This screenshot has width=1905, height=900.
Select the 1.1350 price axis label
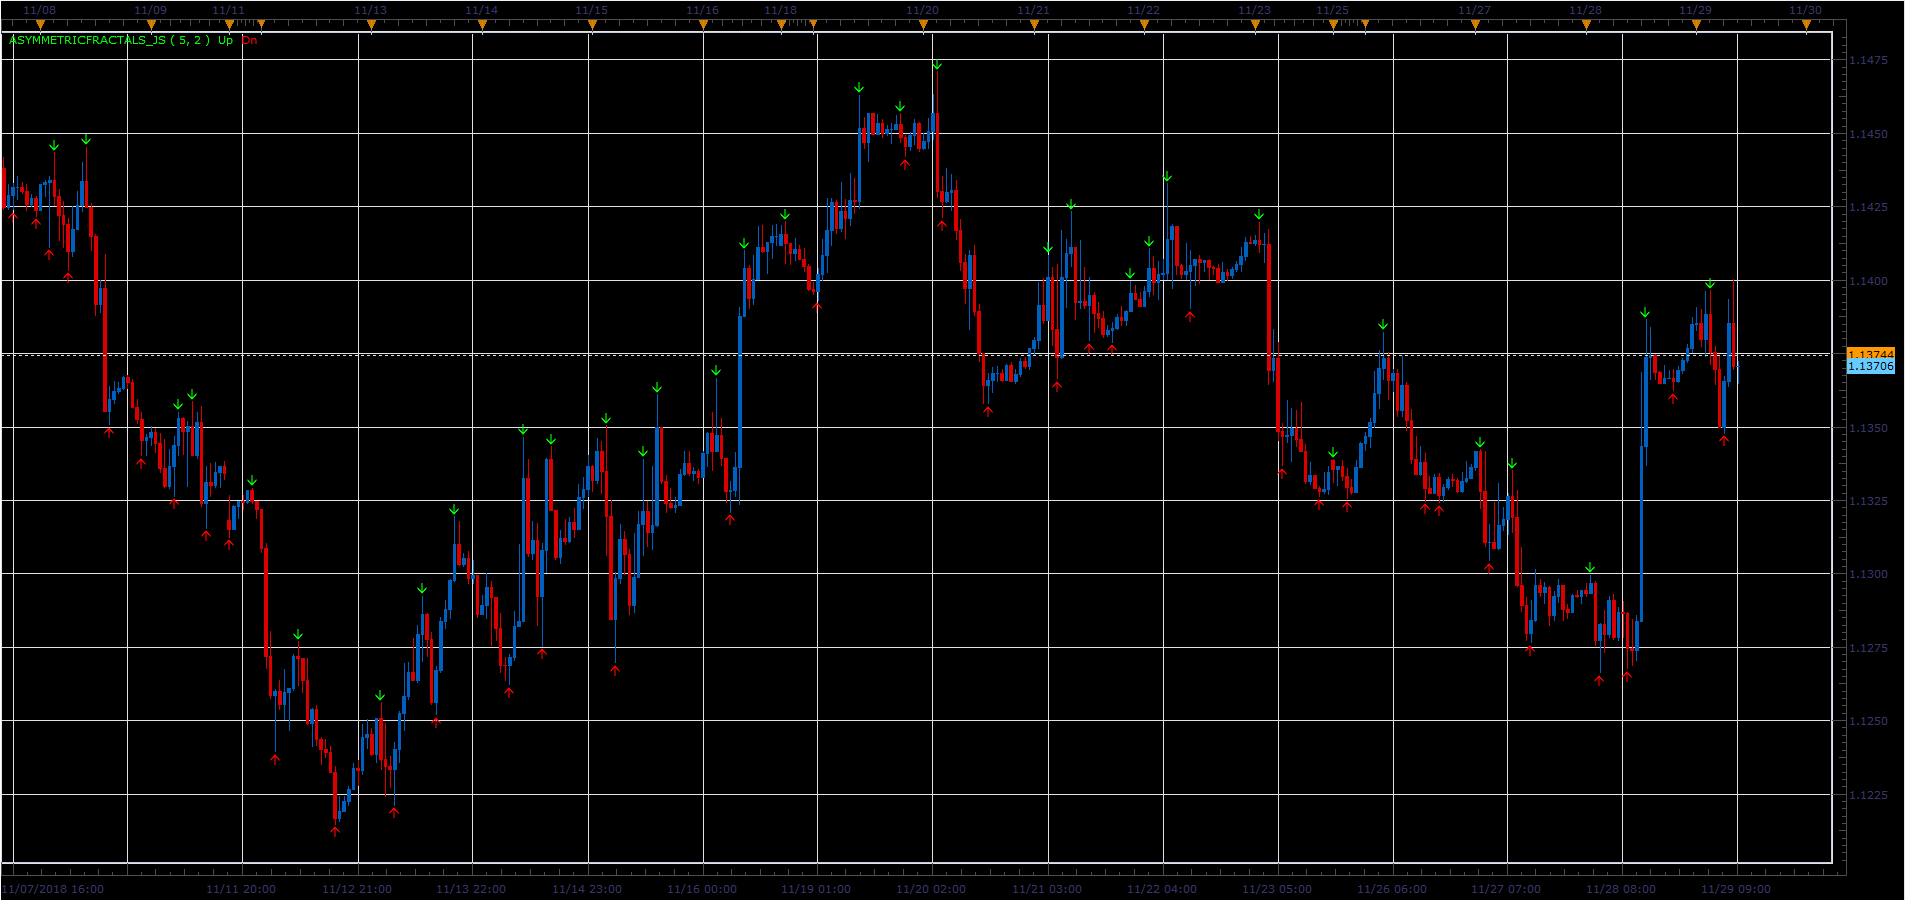pyautogui.click(x=1868, y=428)
